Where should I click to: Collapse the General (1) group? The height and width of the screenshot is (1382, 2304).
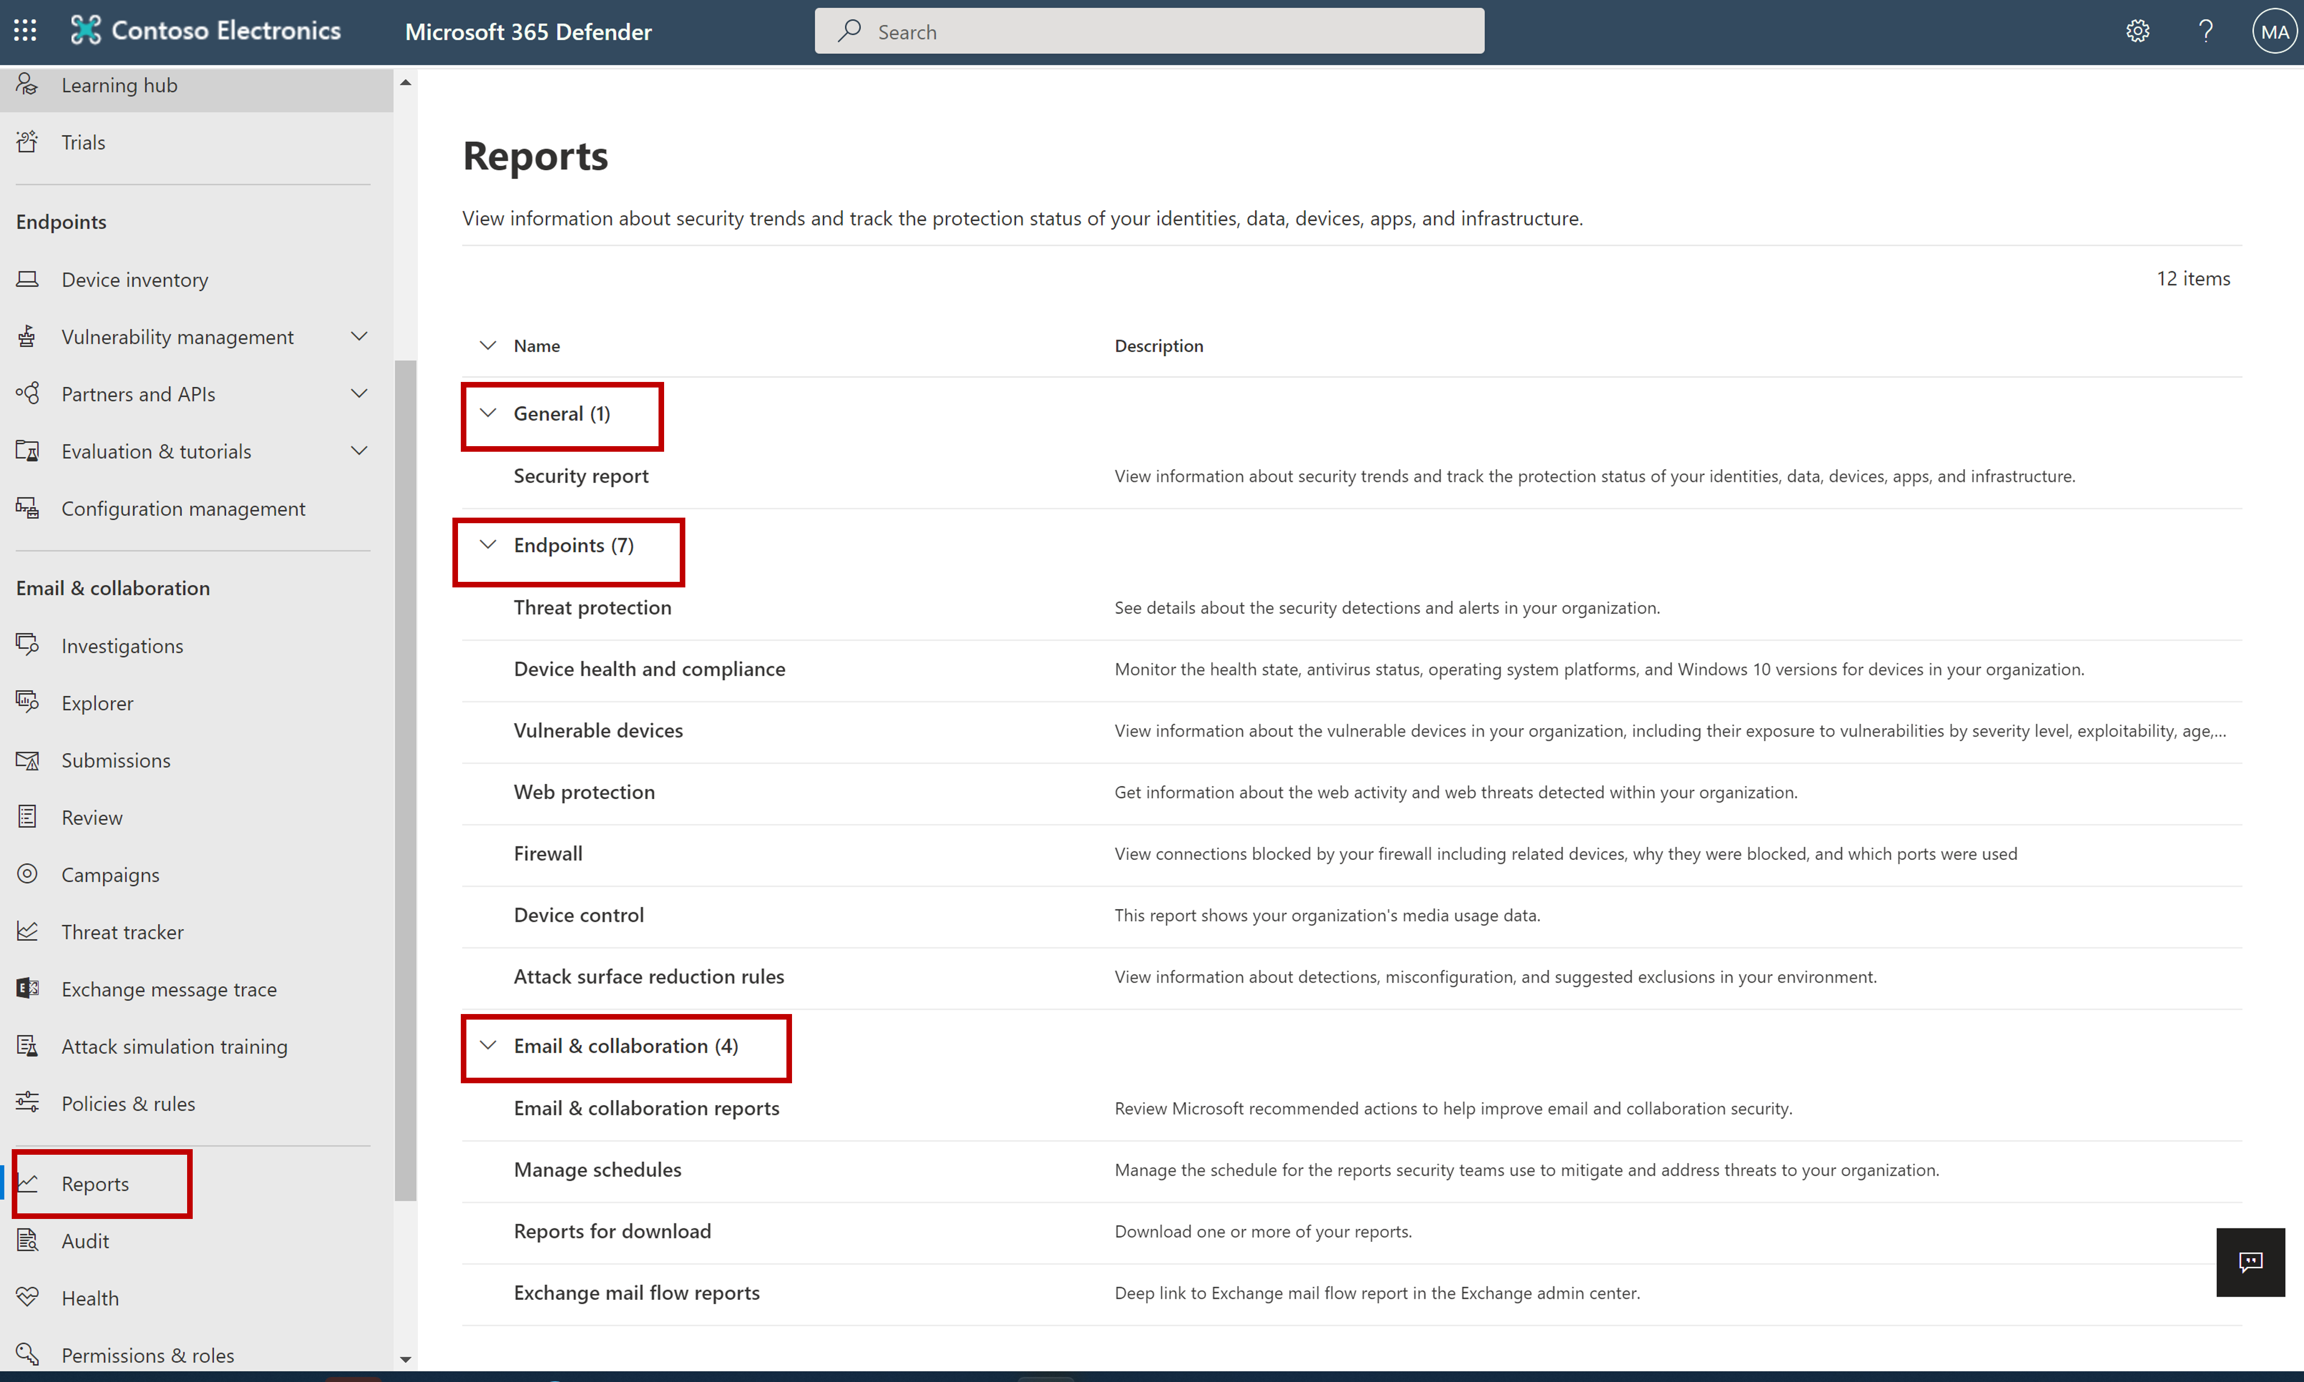[488, 413]
